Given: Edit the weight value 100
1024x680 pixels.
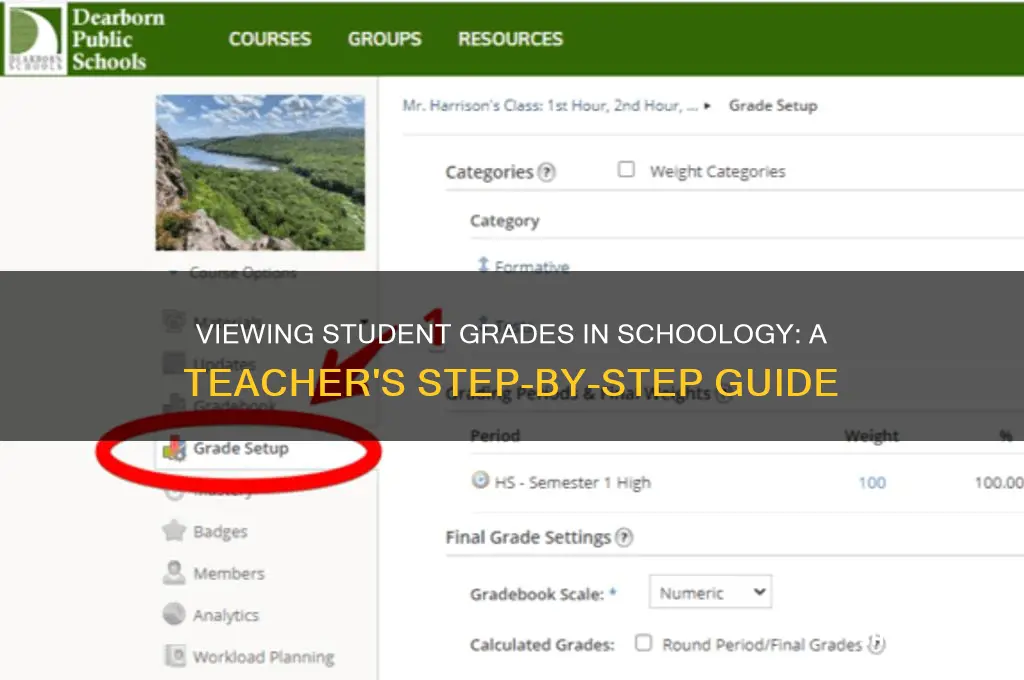Looking at the screenshot, I should tap(872, 483).
